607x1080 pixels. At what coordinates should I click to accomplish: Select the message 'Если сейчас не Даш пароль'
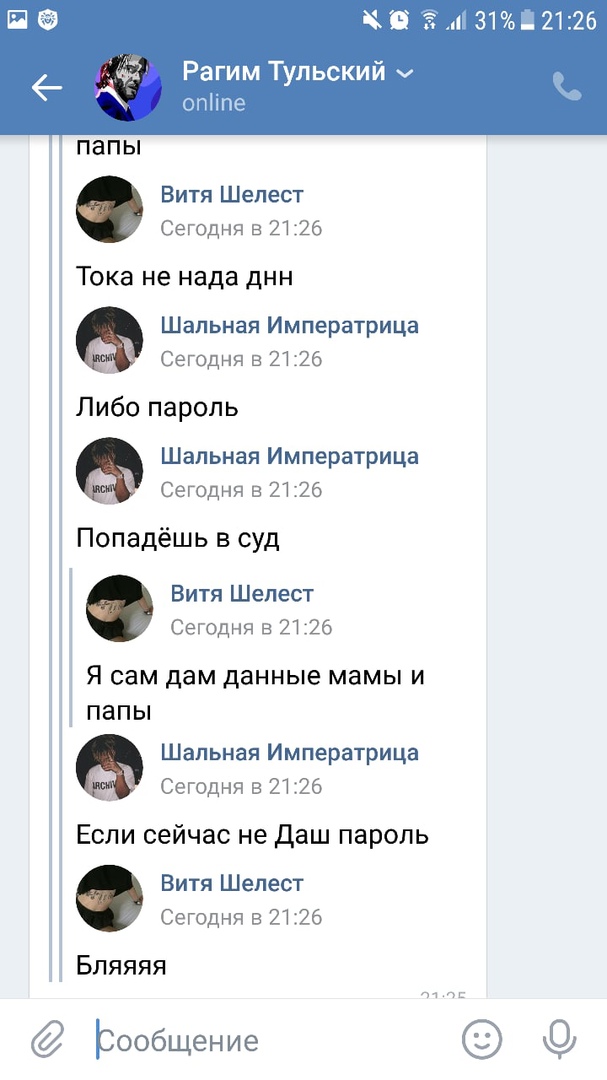point(252,834)
